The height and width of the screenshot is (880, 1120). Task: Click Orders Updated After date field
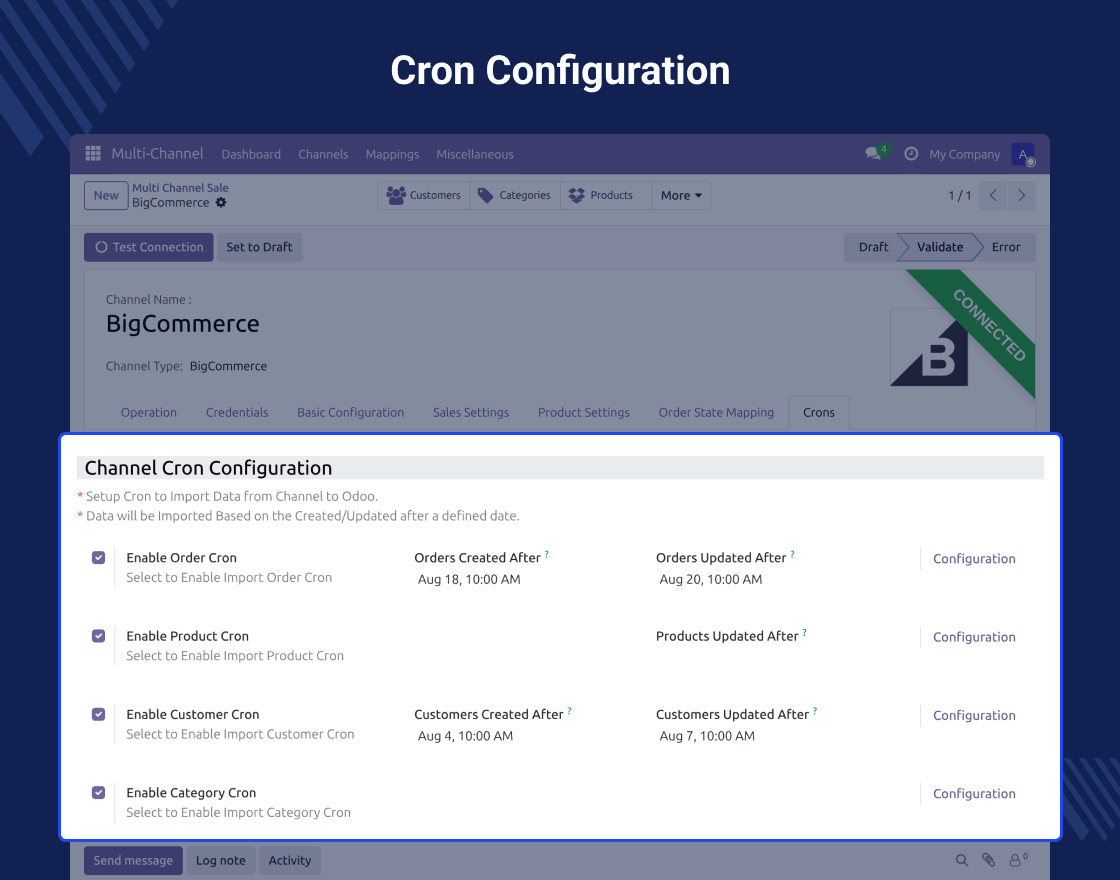[x=711, y=580]
